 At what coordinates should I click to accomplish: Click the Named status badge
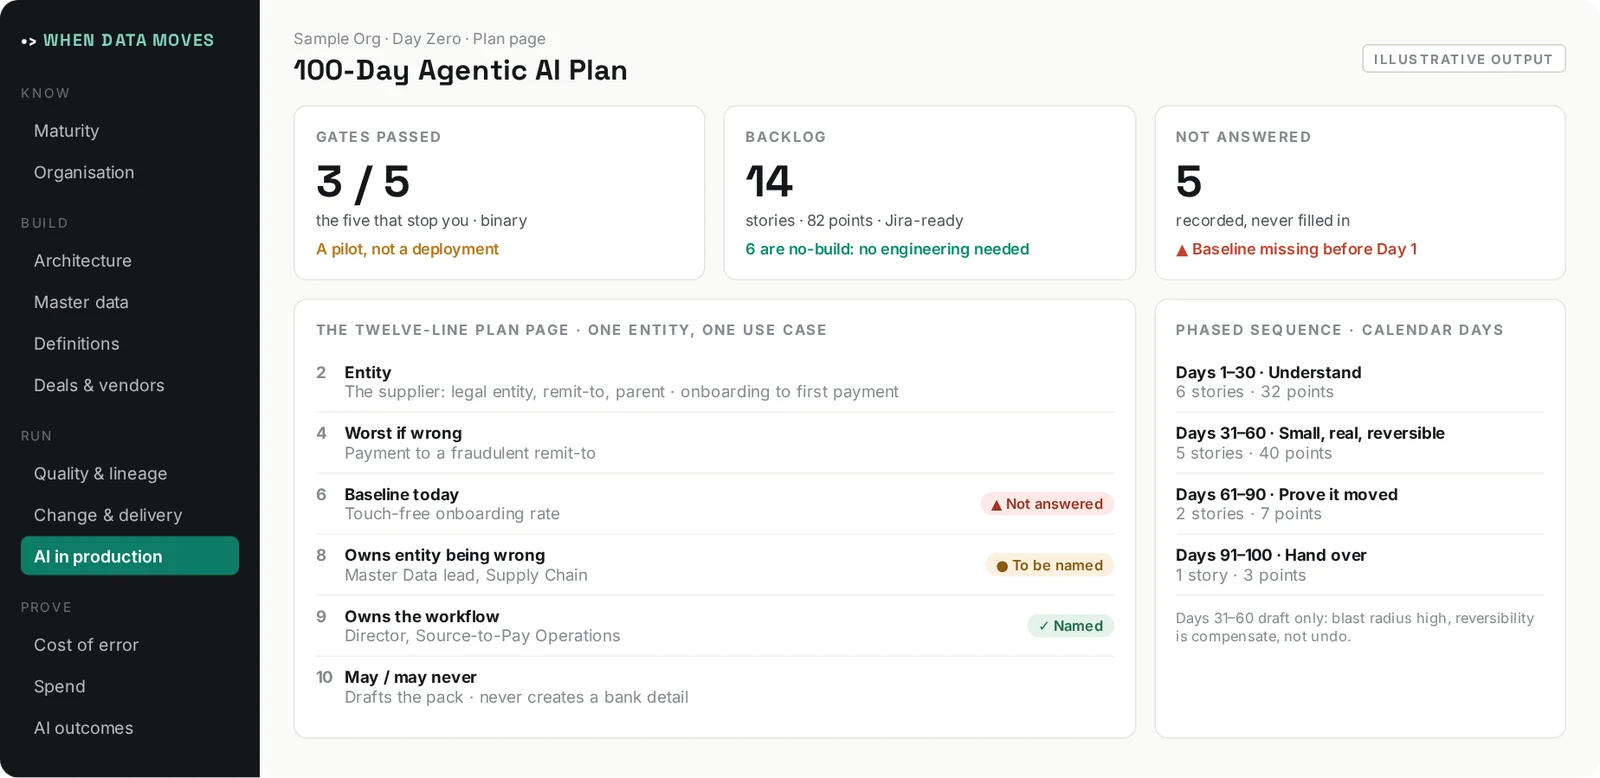coord(1070,626)
